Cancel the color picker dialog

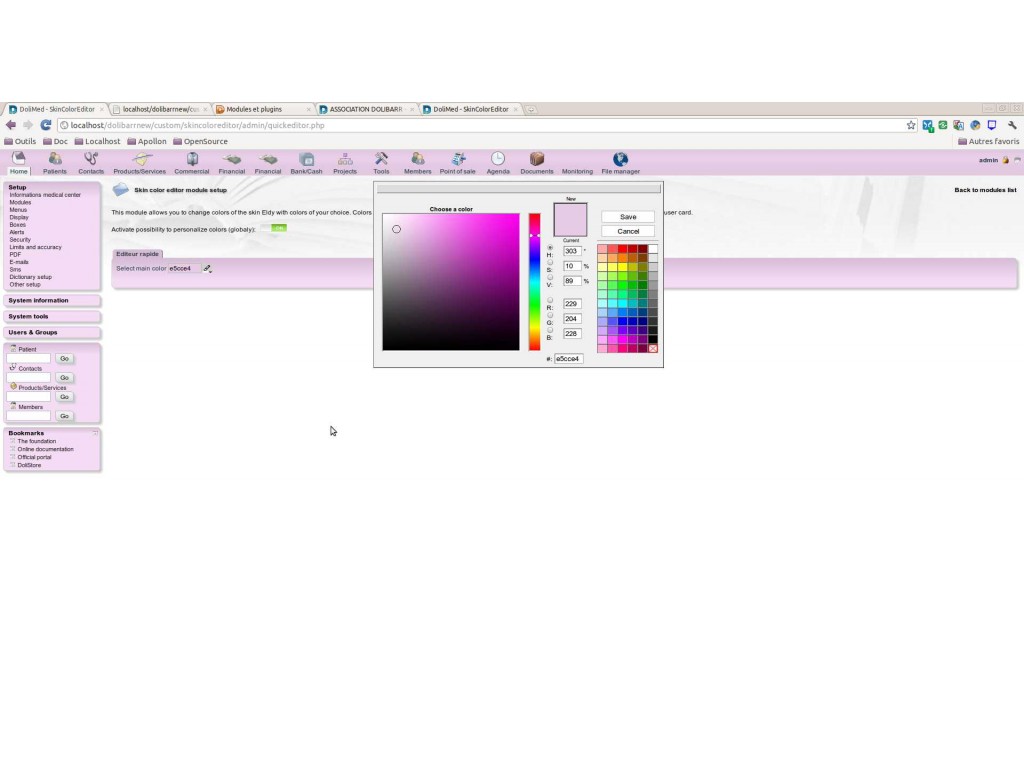pos(628,231)
